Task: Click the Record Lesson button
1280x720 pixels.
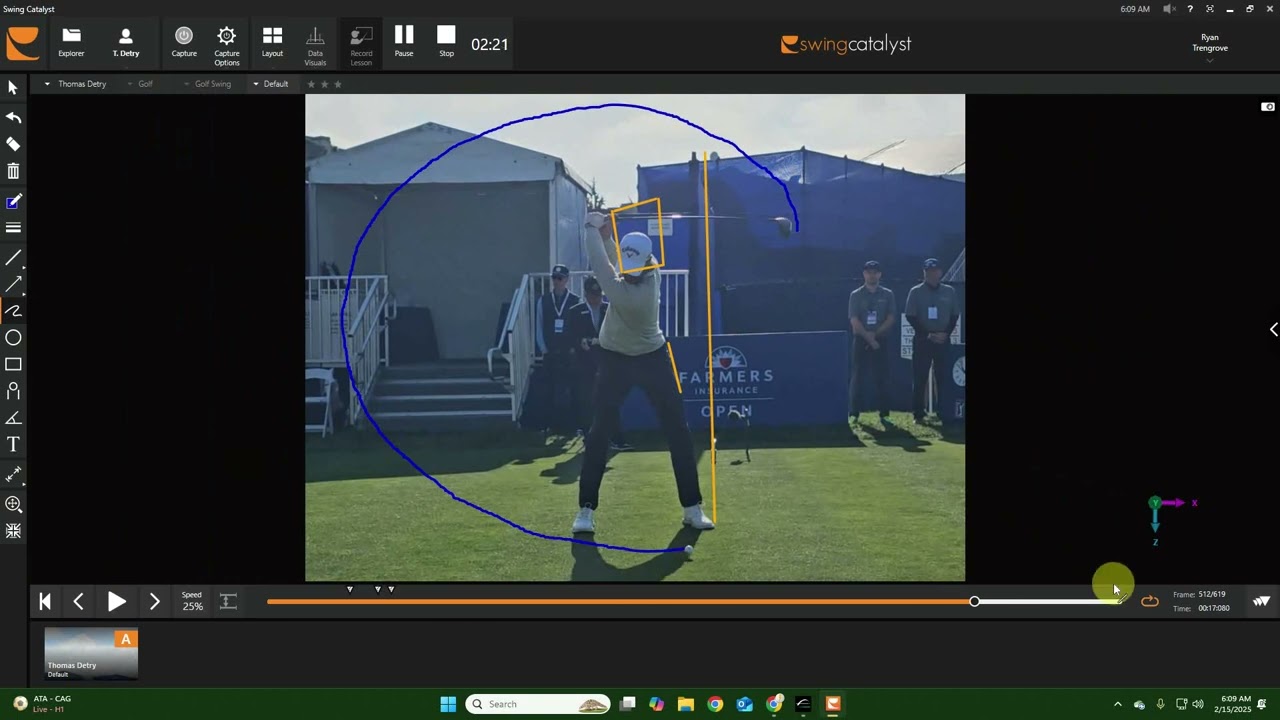Action: 361,46
